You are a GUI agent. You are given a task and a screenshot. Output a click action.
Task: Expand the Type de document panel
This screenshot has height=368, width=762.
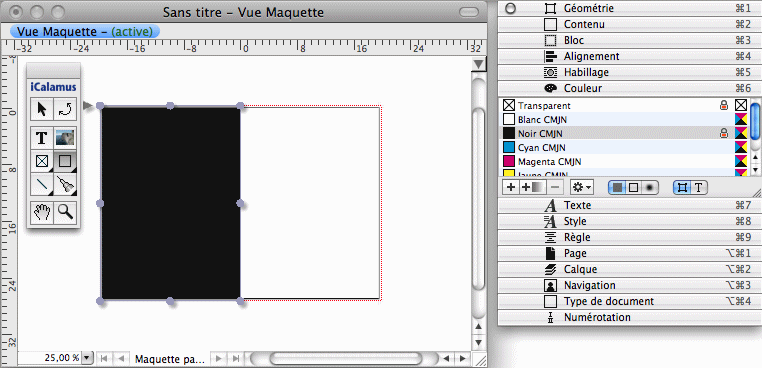(630, 301)
